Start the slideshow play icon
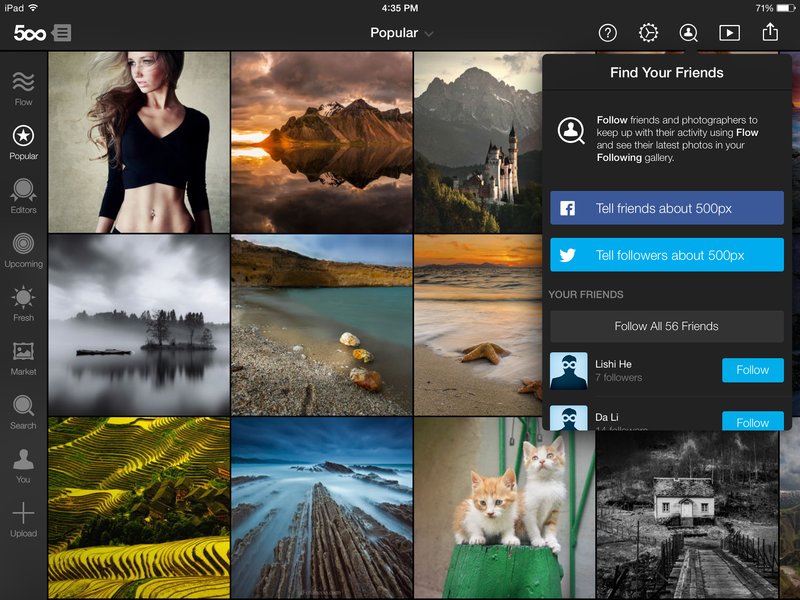 (x=730, y=33)
